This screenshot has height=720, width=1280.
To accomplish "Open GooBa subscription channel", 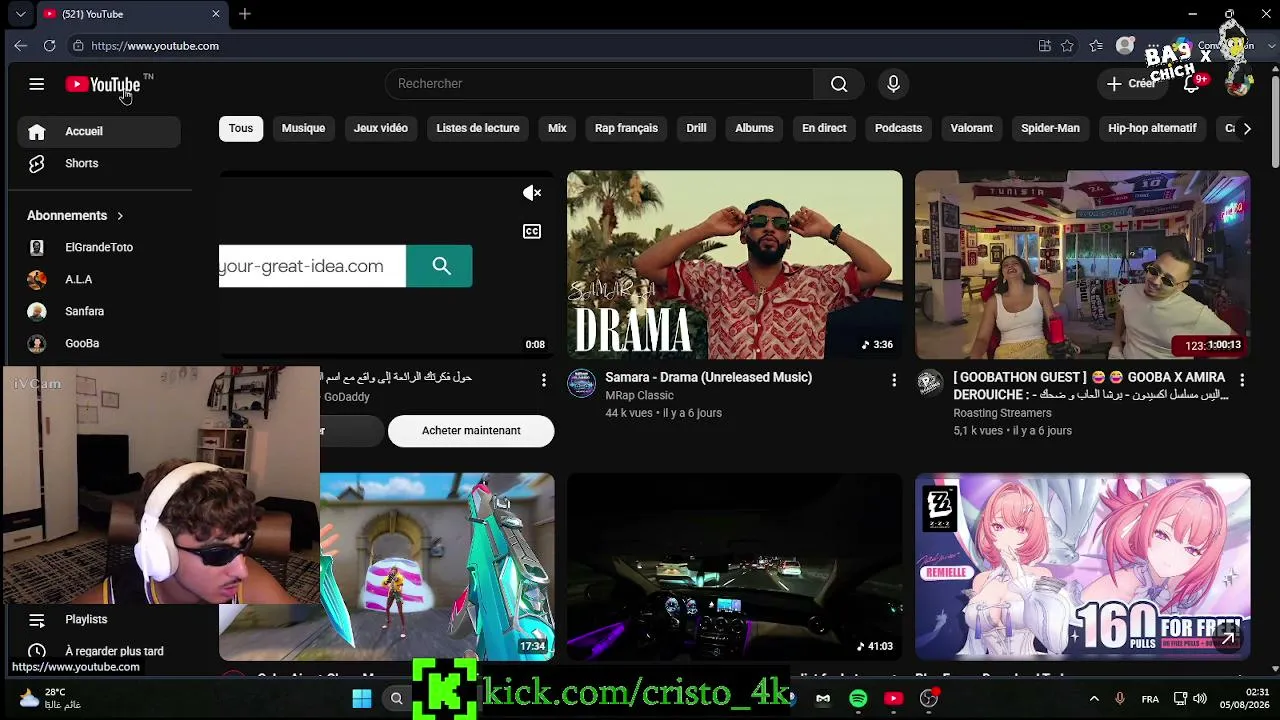I will tap(99, 344).
